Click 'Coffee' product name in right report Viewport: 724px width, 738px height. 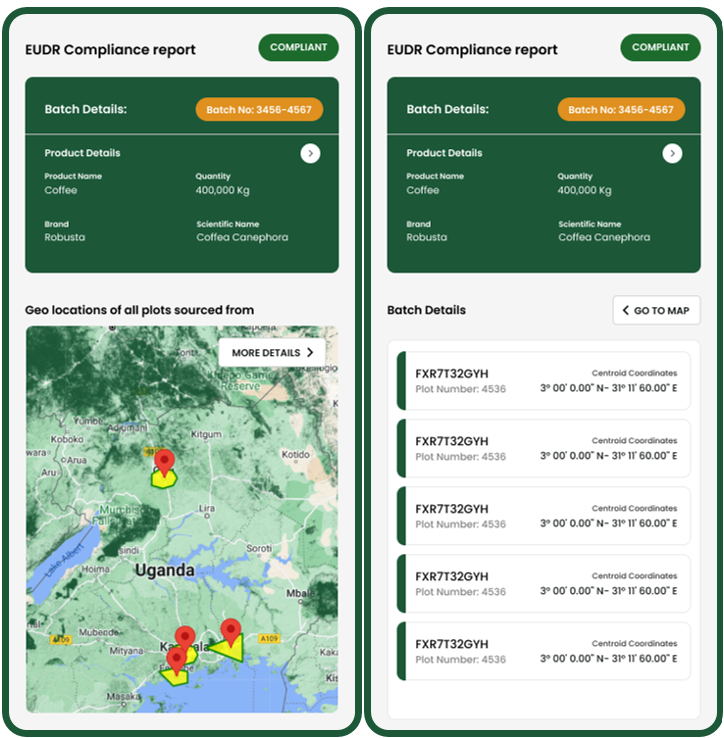coord(423,190)
